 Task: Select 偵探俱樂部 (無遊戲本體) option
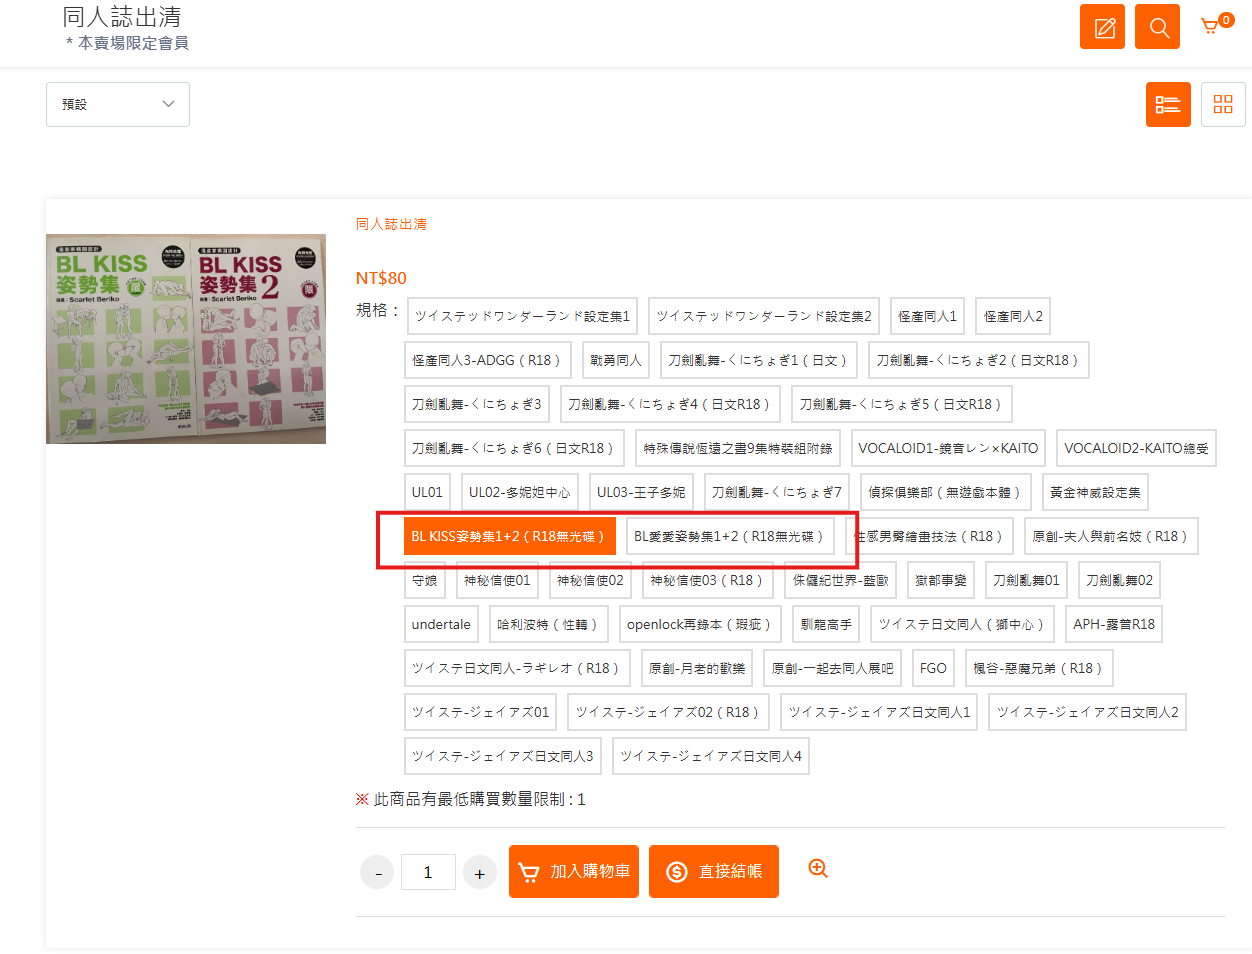946,492
